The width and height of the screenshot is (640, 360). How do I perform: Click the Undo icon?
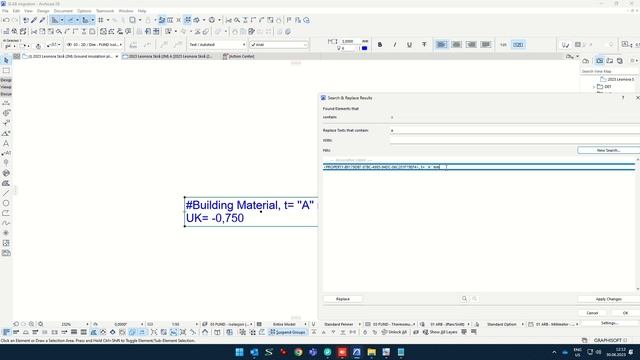click(6, 20)
